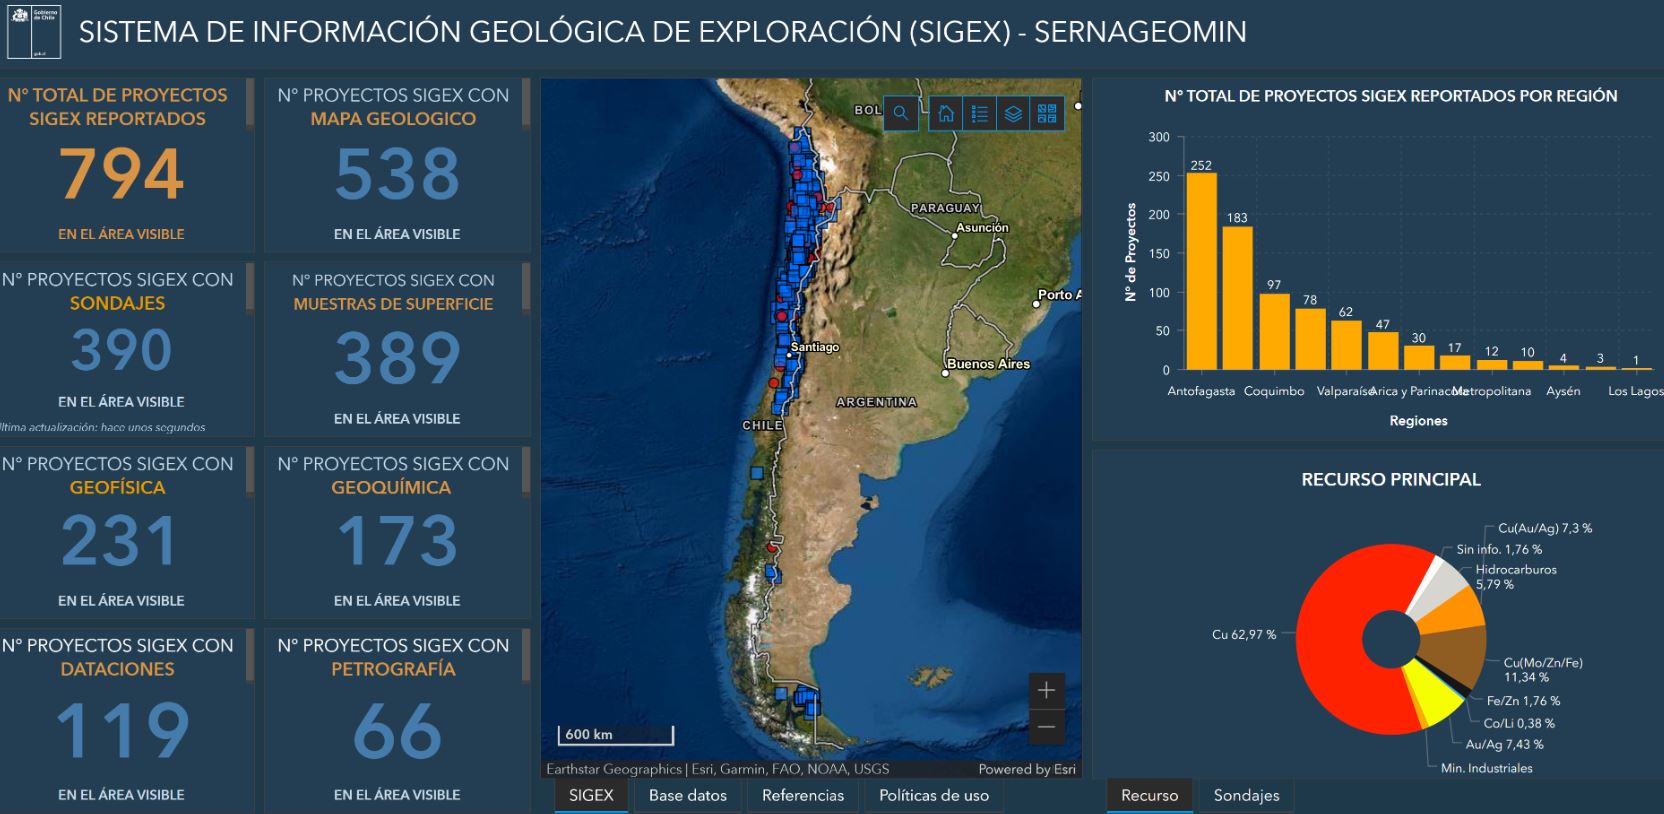Switch to the Sondajes chart tab
Screen dimensions: 1664x814
1246,795
